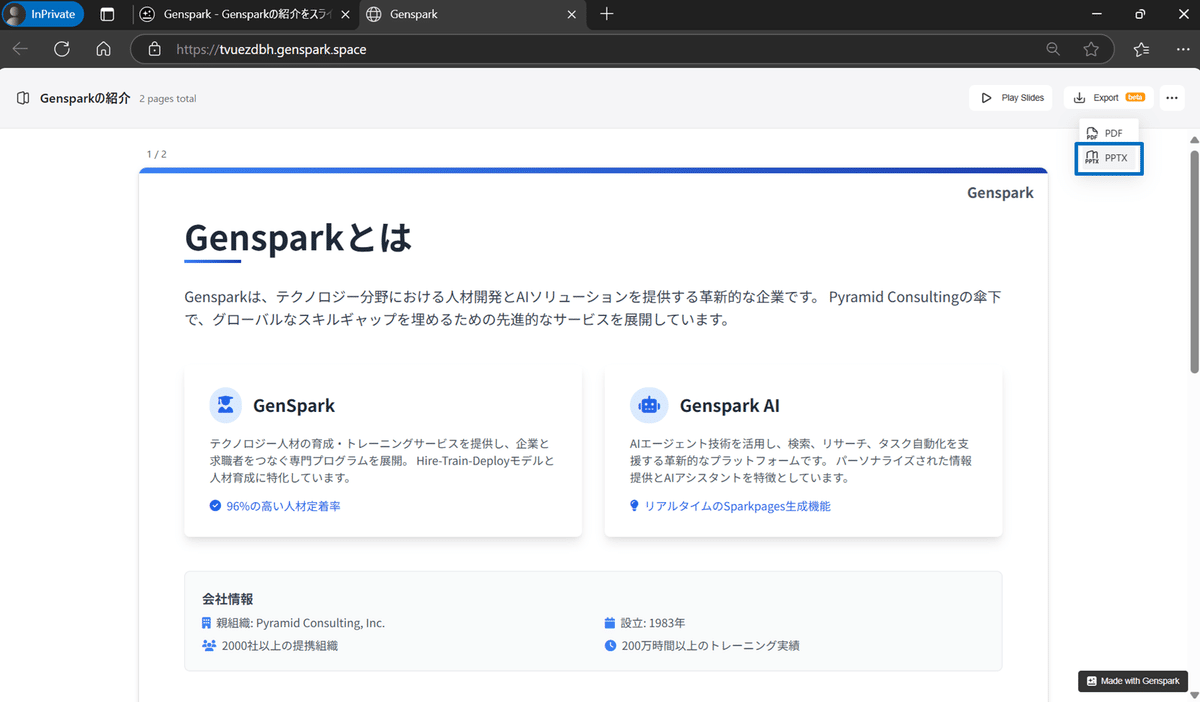1200x702 pixels.
Task: Open the tab search menu beside InPrivate
Action: click(108, 14)
